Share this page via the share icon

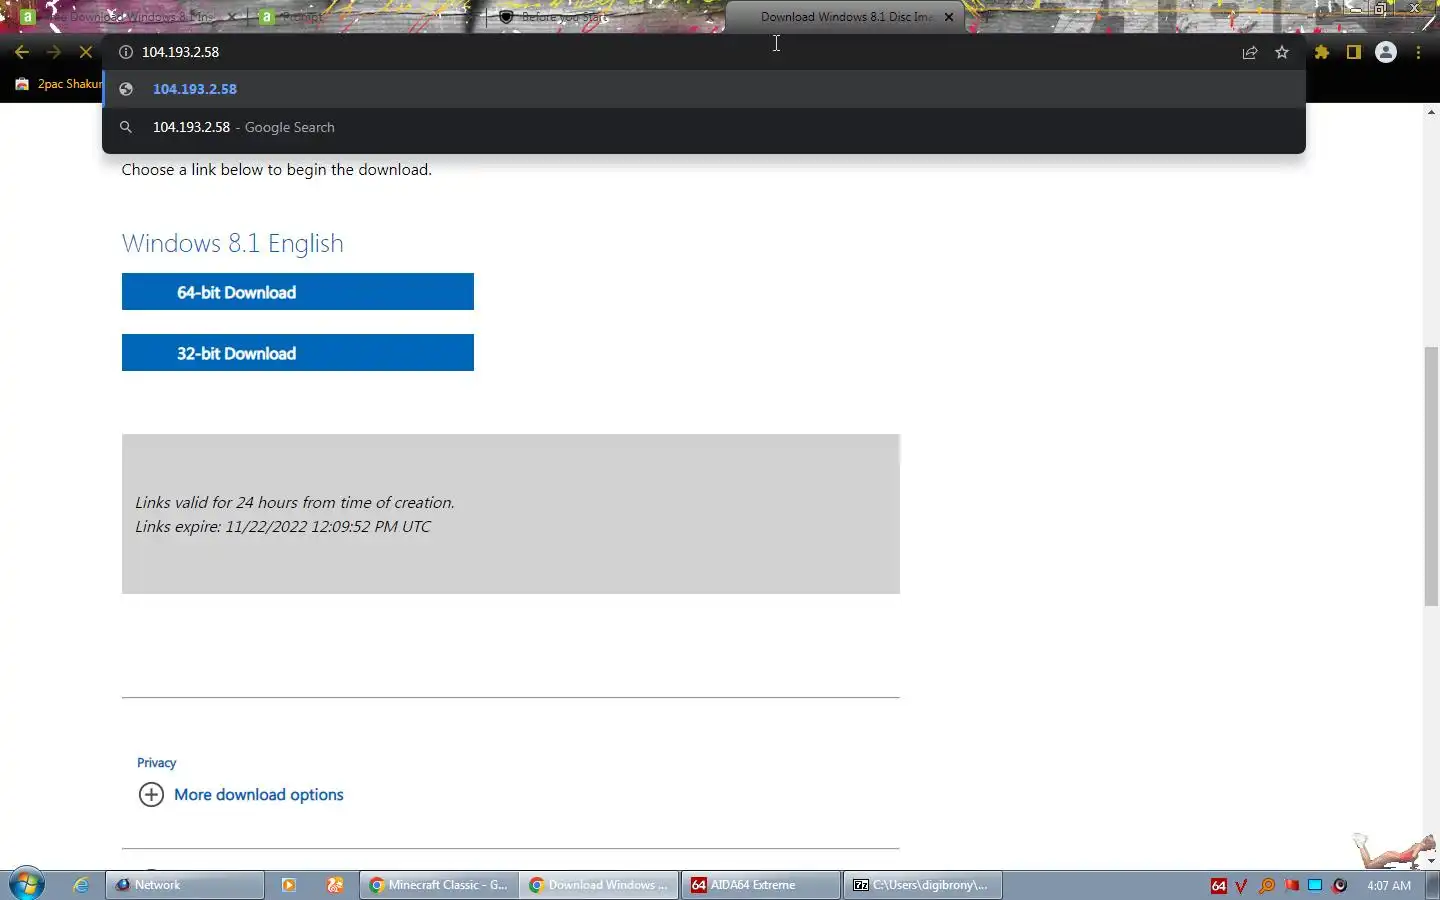[x=1250, y=53]
